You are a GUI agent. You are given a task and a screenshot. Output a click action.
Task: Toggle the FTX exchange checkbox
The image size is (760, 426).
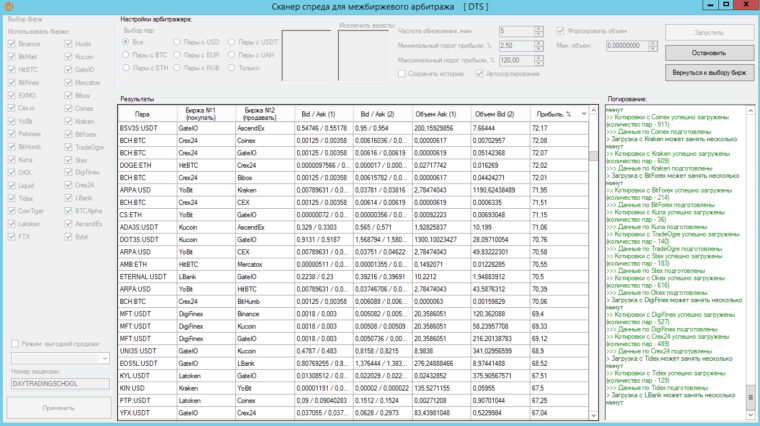[12, 237]
